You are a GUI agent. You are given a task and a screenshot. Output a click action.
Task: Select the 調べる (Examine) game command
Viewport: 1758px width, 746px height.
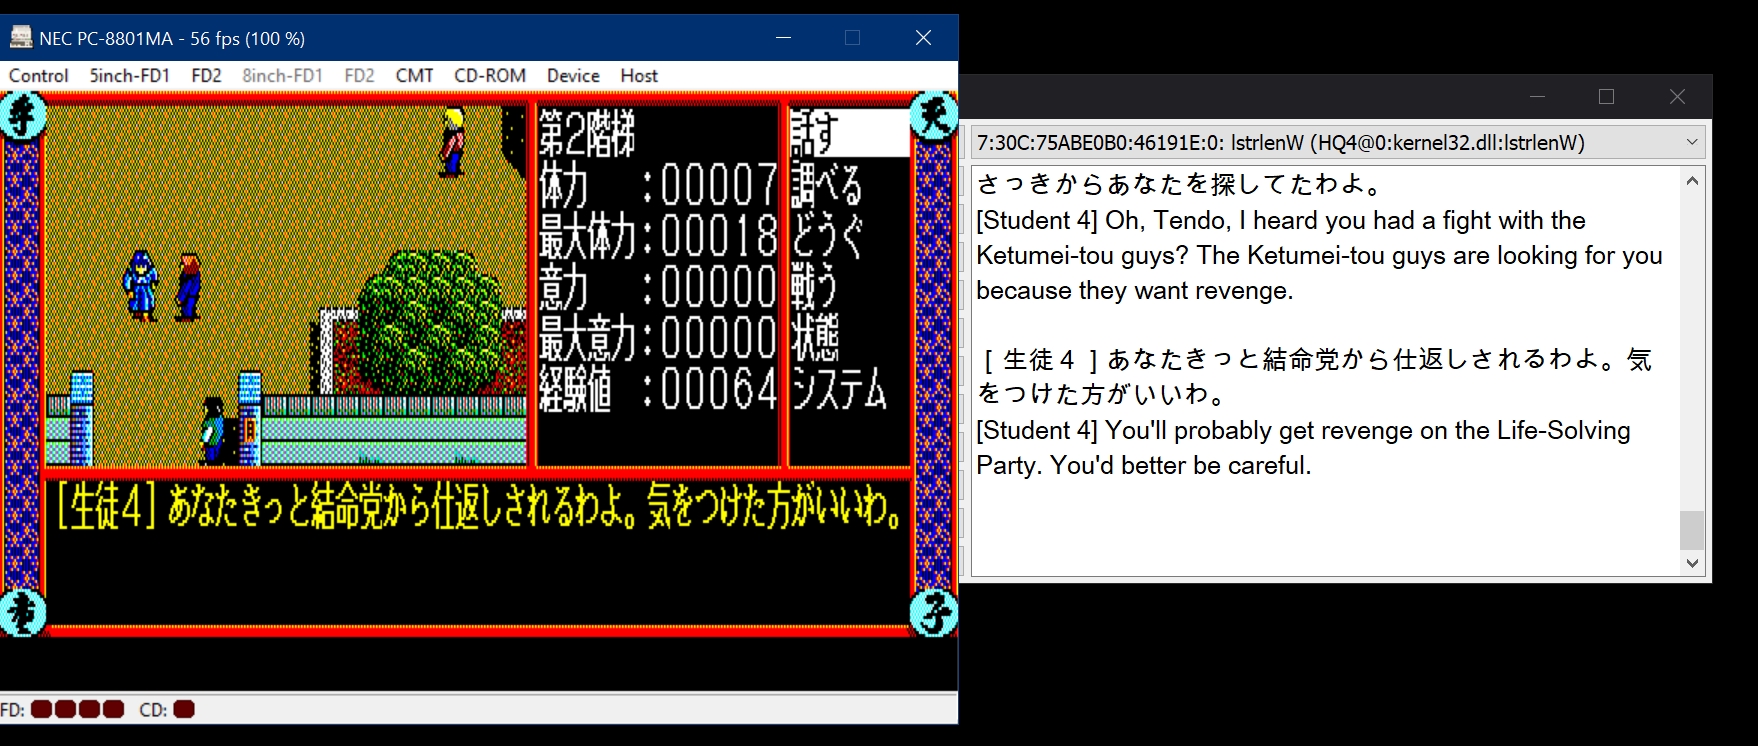click(827, 185)
